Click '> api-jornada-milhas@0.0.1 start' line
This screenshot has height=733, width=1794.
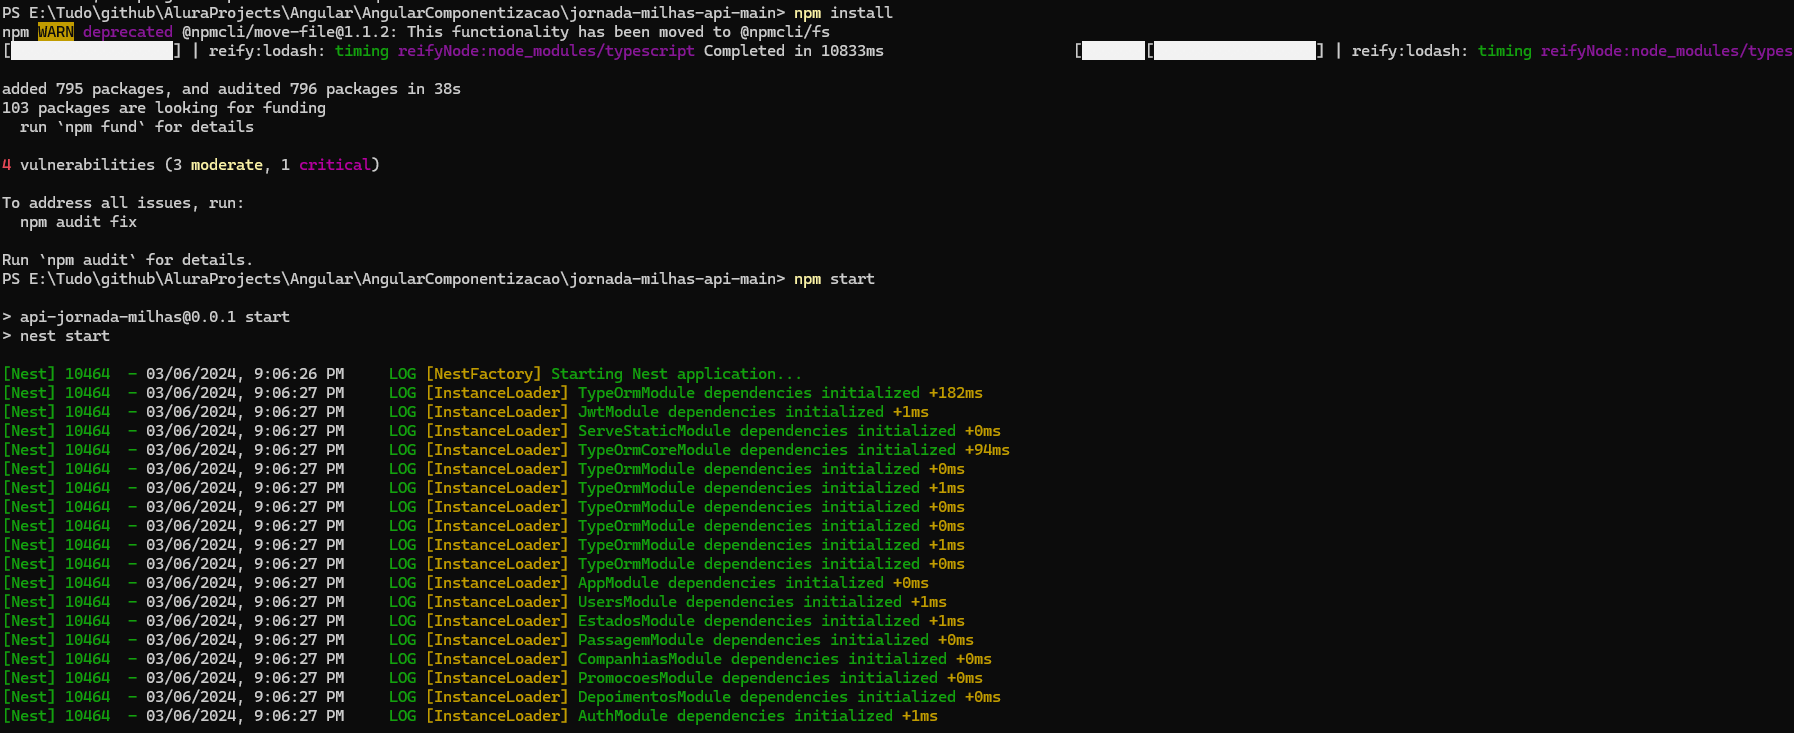tap(146, 317)
